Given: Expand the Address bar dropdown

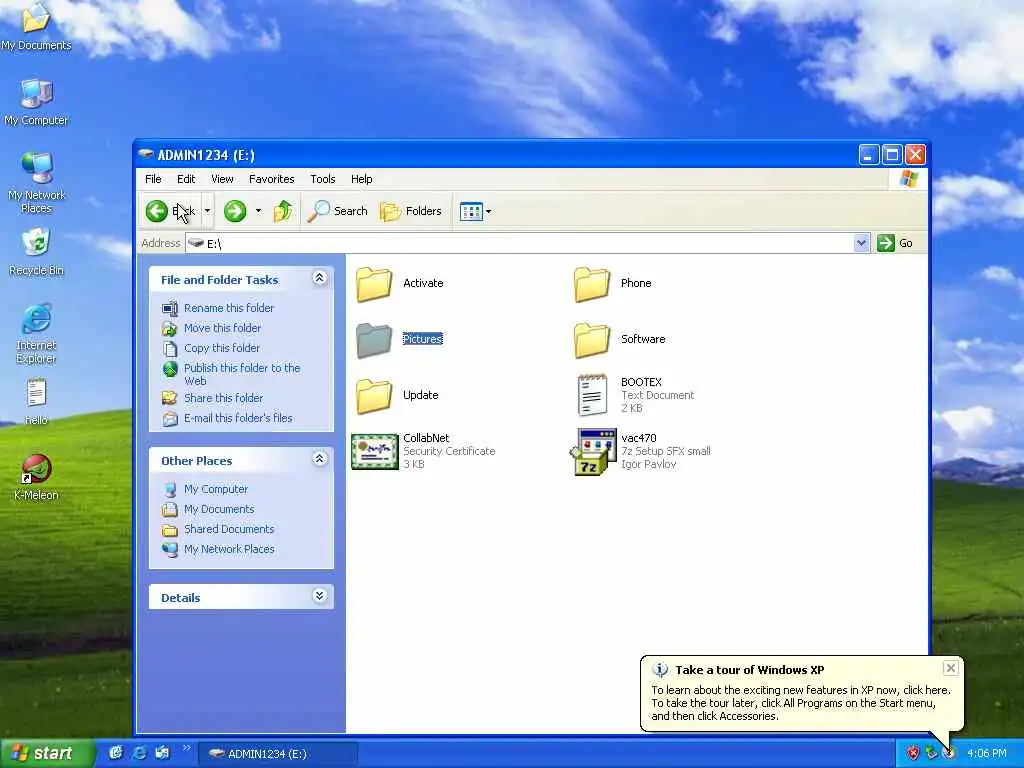Looking at the screenshot, I should 861,243.
